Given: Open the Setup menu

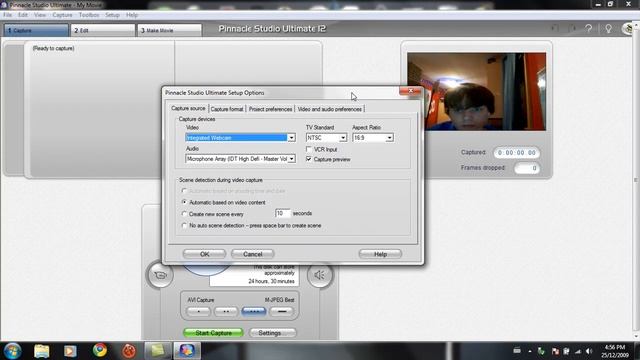Looking at the screenshot, I should [x=112, y=15].
